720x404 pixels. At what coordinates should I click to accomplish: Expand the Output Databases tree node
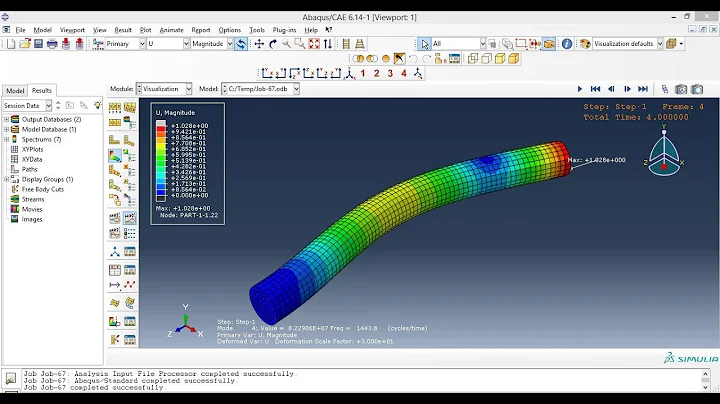pyautogui.click(x=6, y=119)
